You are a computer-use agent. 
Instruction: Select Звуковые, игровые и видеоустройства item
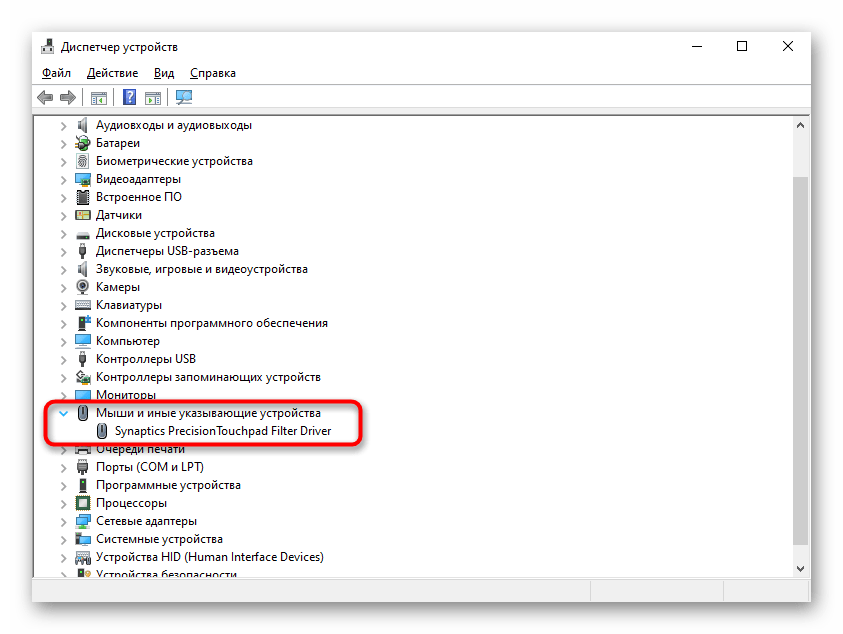[202, 269]
